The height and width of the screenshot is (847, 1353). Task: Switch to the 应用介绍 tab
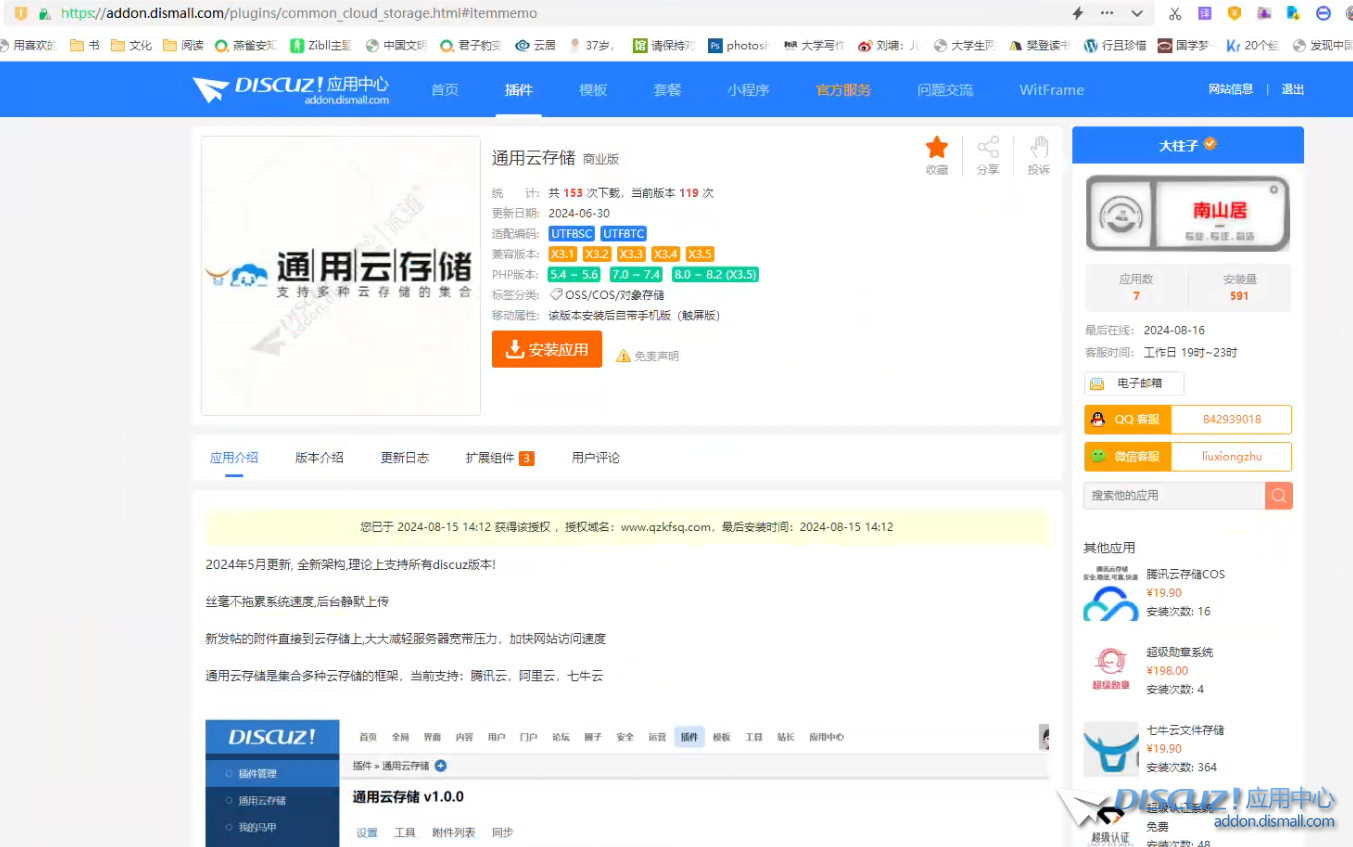(x=234, y=458)
